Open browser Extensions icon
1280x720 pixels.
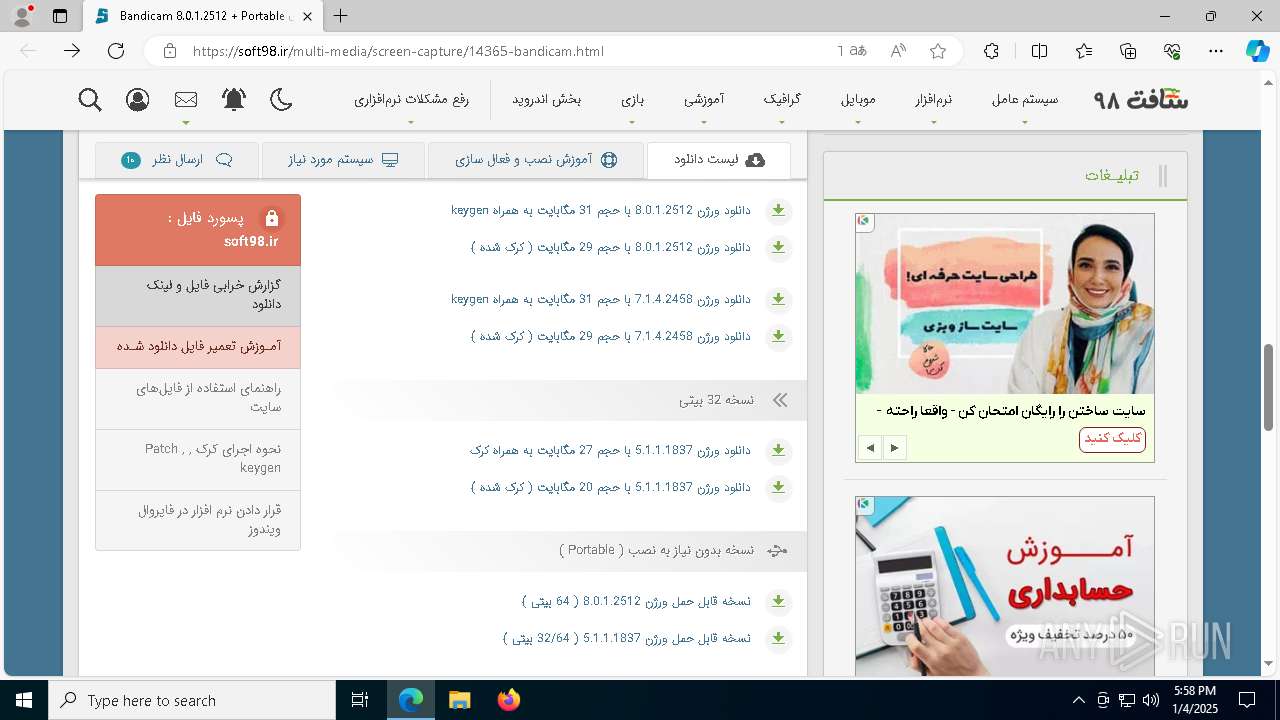coord(991,51)
